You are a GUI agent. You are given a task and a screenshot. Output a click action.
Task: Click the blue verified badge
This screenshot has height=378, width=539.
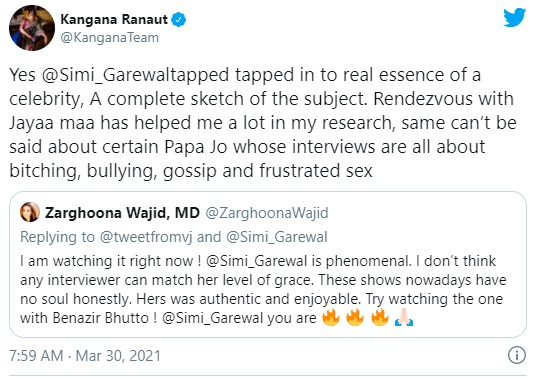click(x=178, y=19)
